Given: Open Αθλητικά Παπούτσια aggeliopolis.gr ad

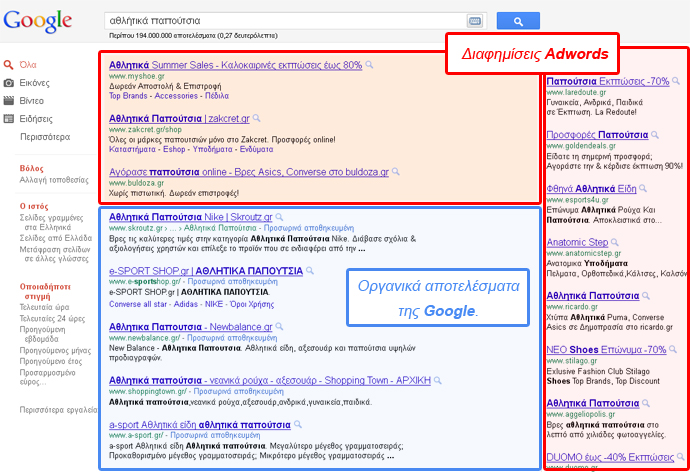Looking at the screenshot, I should click(x=593, y=404).
